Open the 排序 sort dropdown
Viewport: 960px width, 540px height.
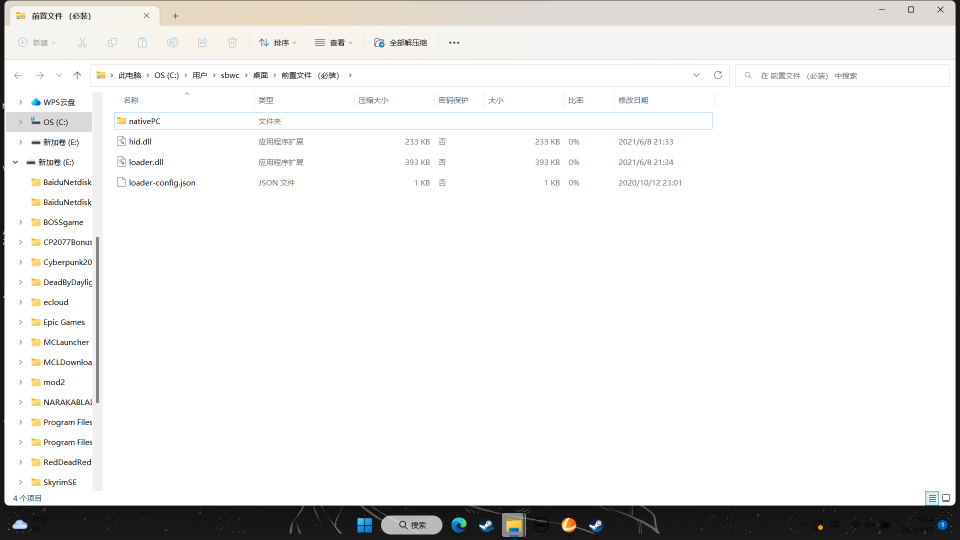(278, 43)
